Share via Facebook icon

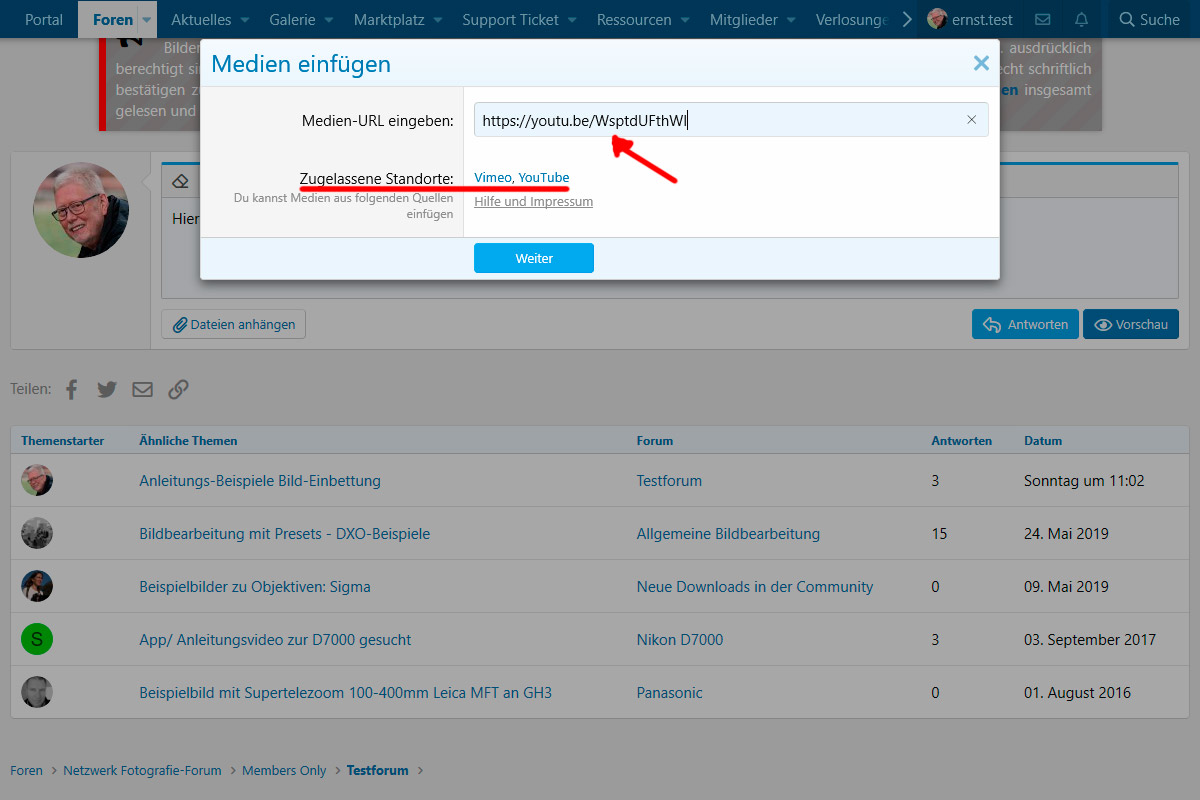71,390
